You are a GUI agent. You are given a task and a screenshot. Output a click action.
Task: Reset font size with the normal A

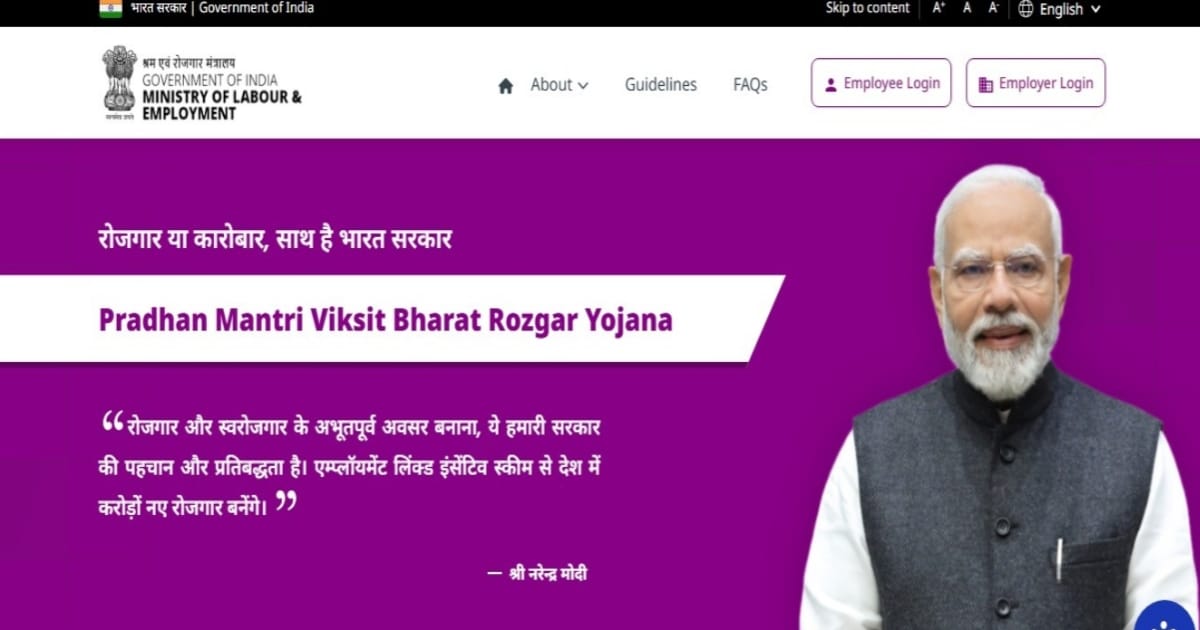click(967, 8)
